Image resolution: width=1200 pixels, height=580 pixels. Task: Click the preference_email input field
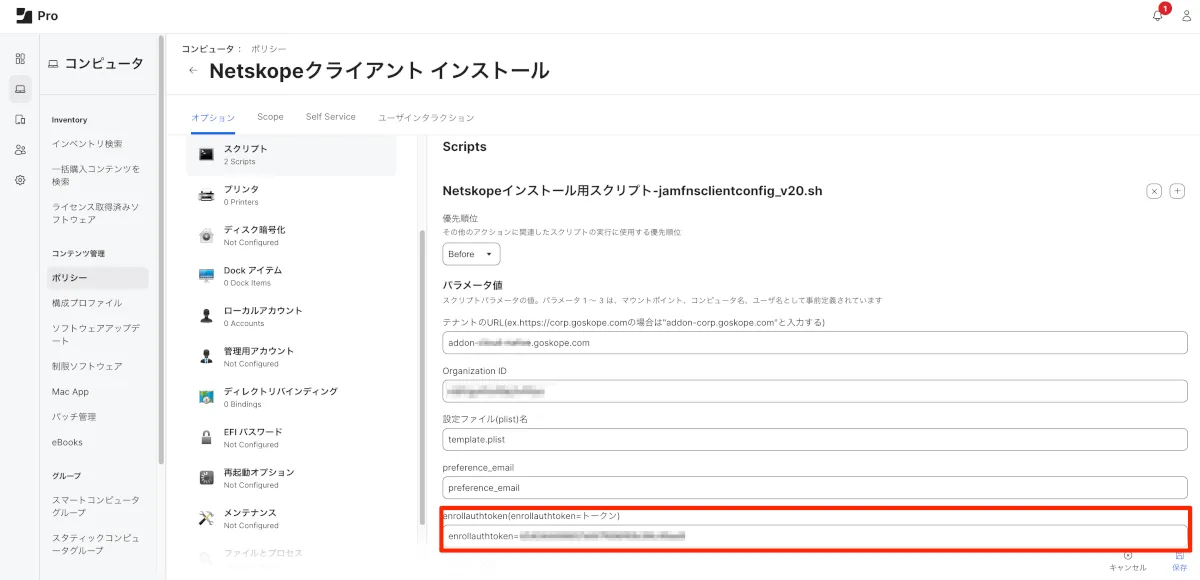815,487
